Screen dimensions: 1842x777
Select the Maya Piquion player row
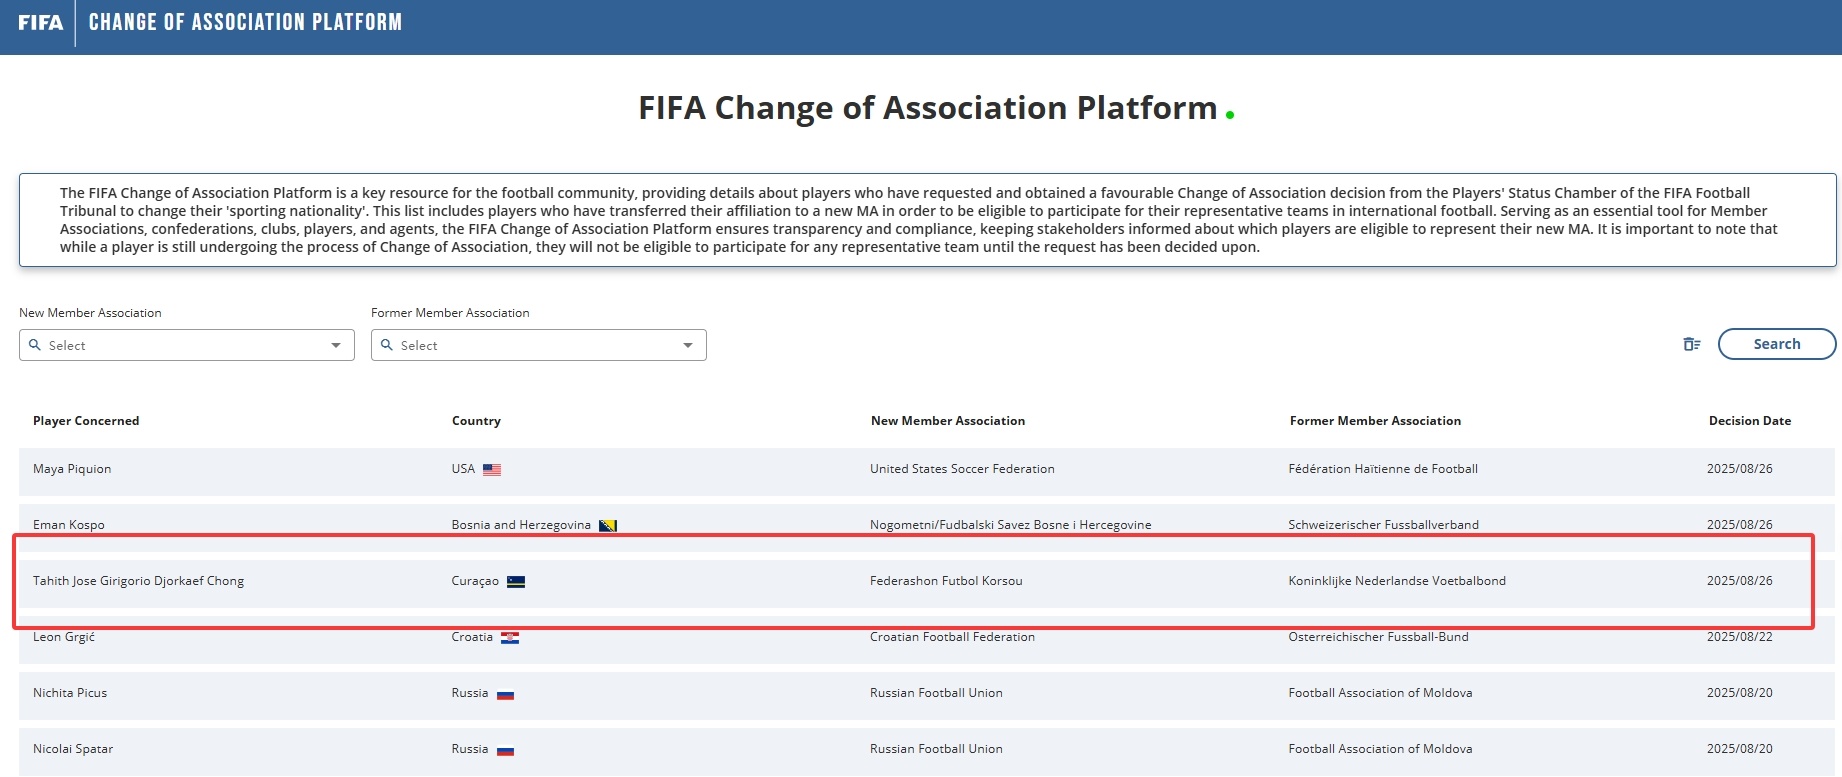click(72, 469)
